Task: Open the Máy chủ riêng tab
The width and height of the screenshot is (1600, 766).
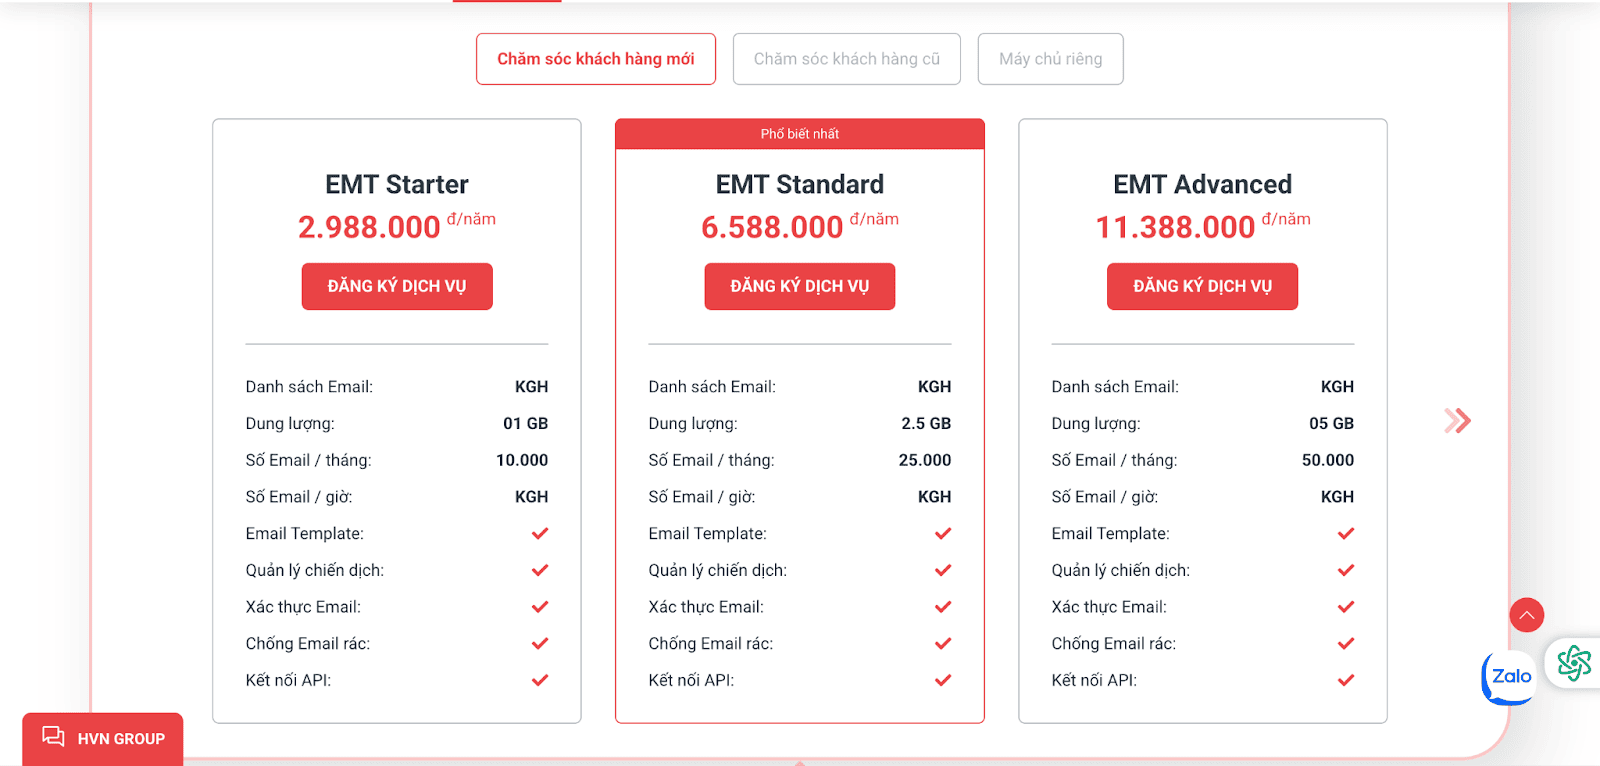Action: click(x=1049, y=58)
